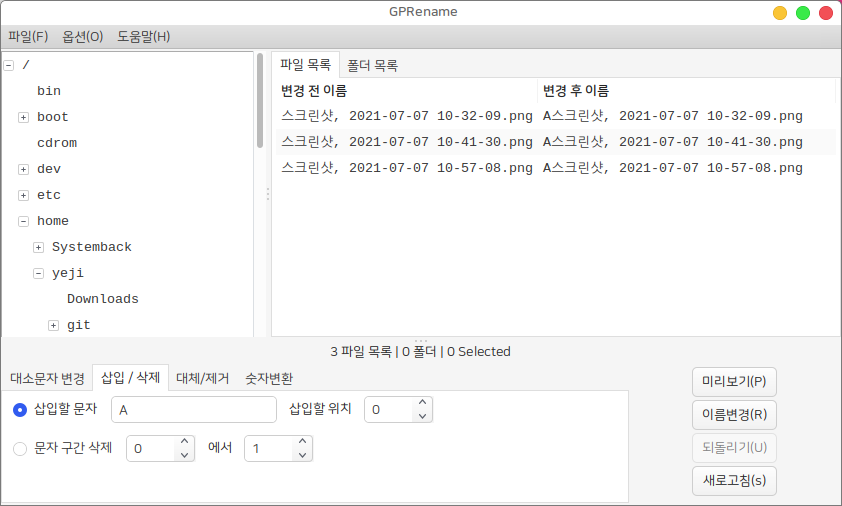Select the 문자 구간 삭제 radio button
Screen dimensions: 842x506
click(20, 449)
